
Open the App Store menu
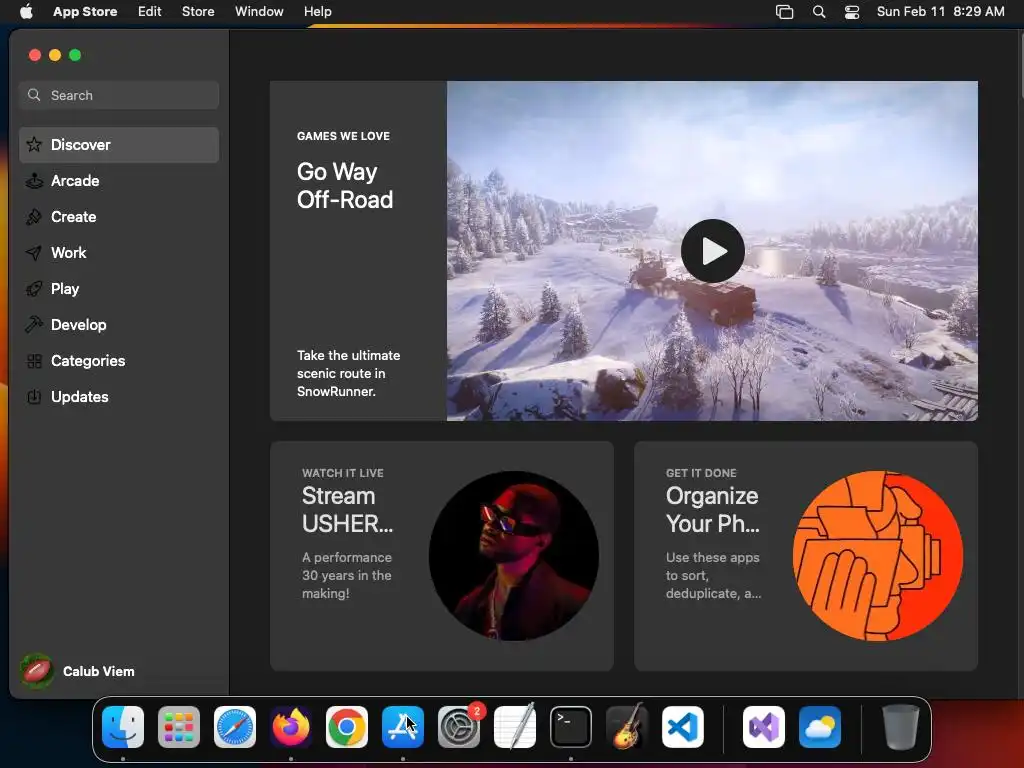click(85, 11)
